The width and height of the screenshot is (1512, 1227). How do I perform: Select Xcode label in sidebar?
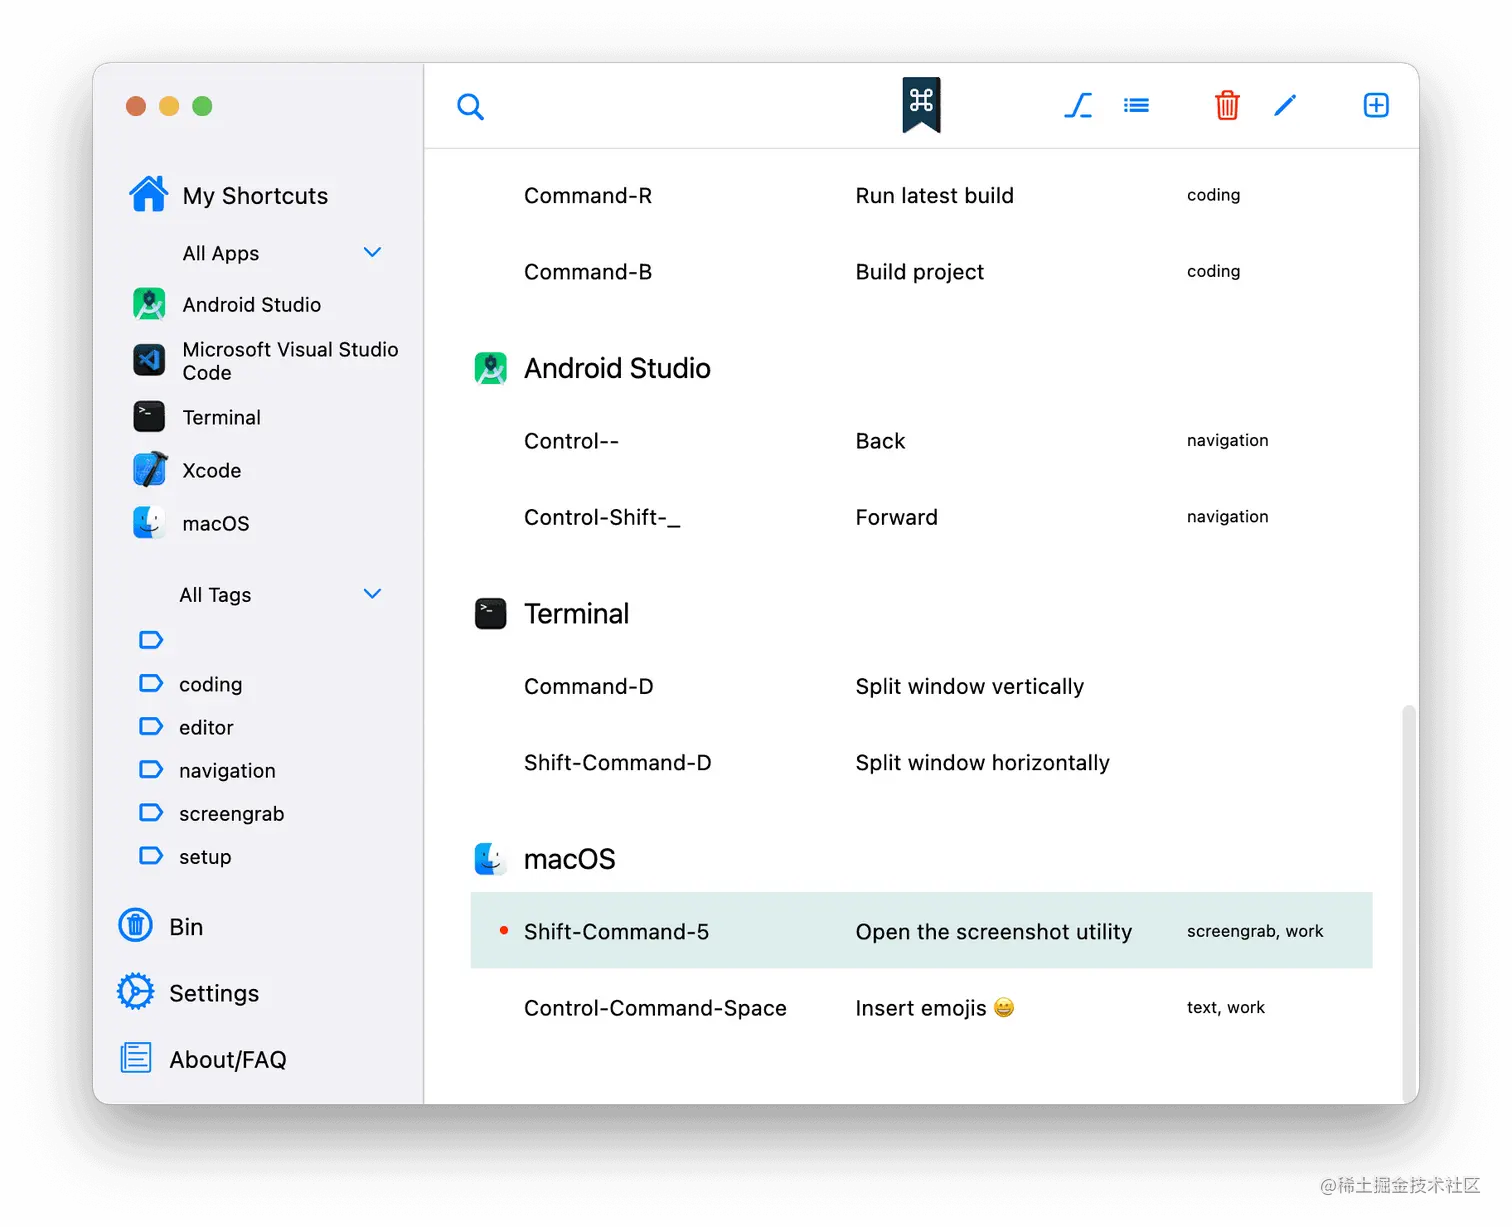pos(211,471)
